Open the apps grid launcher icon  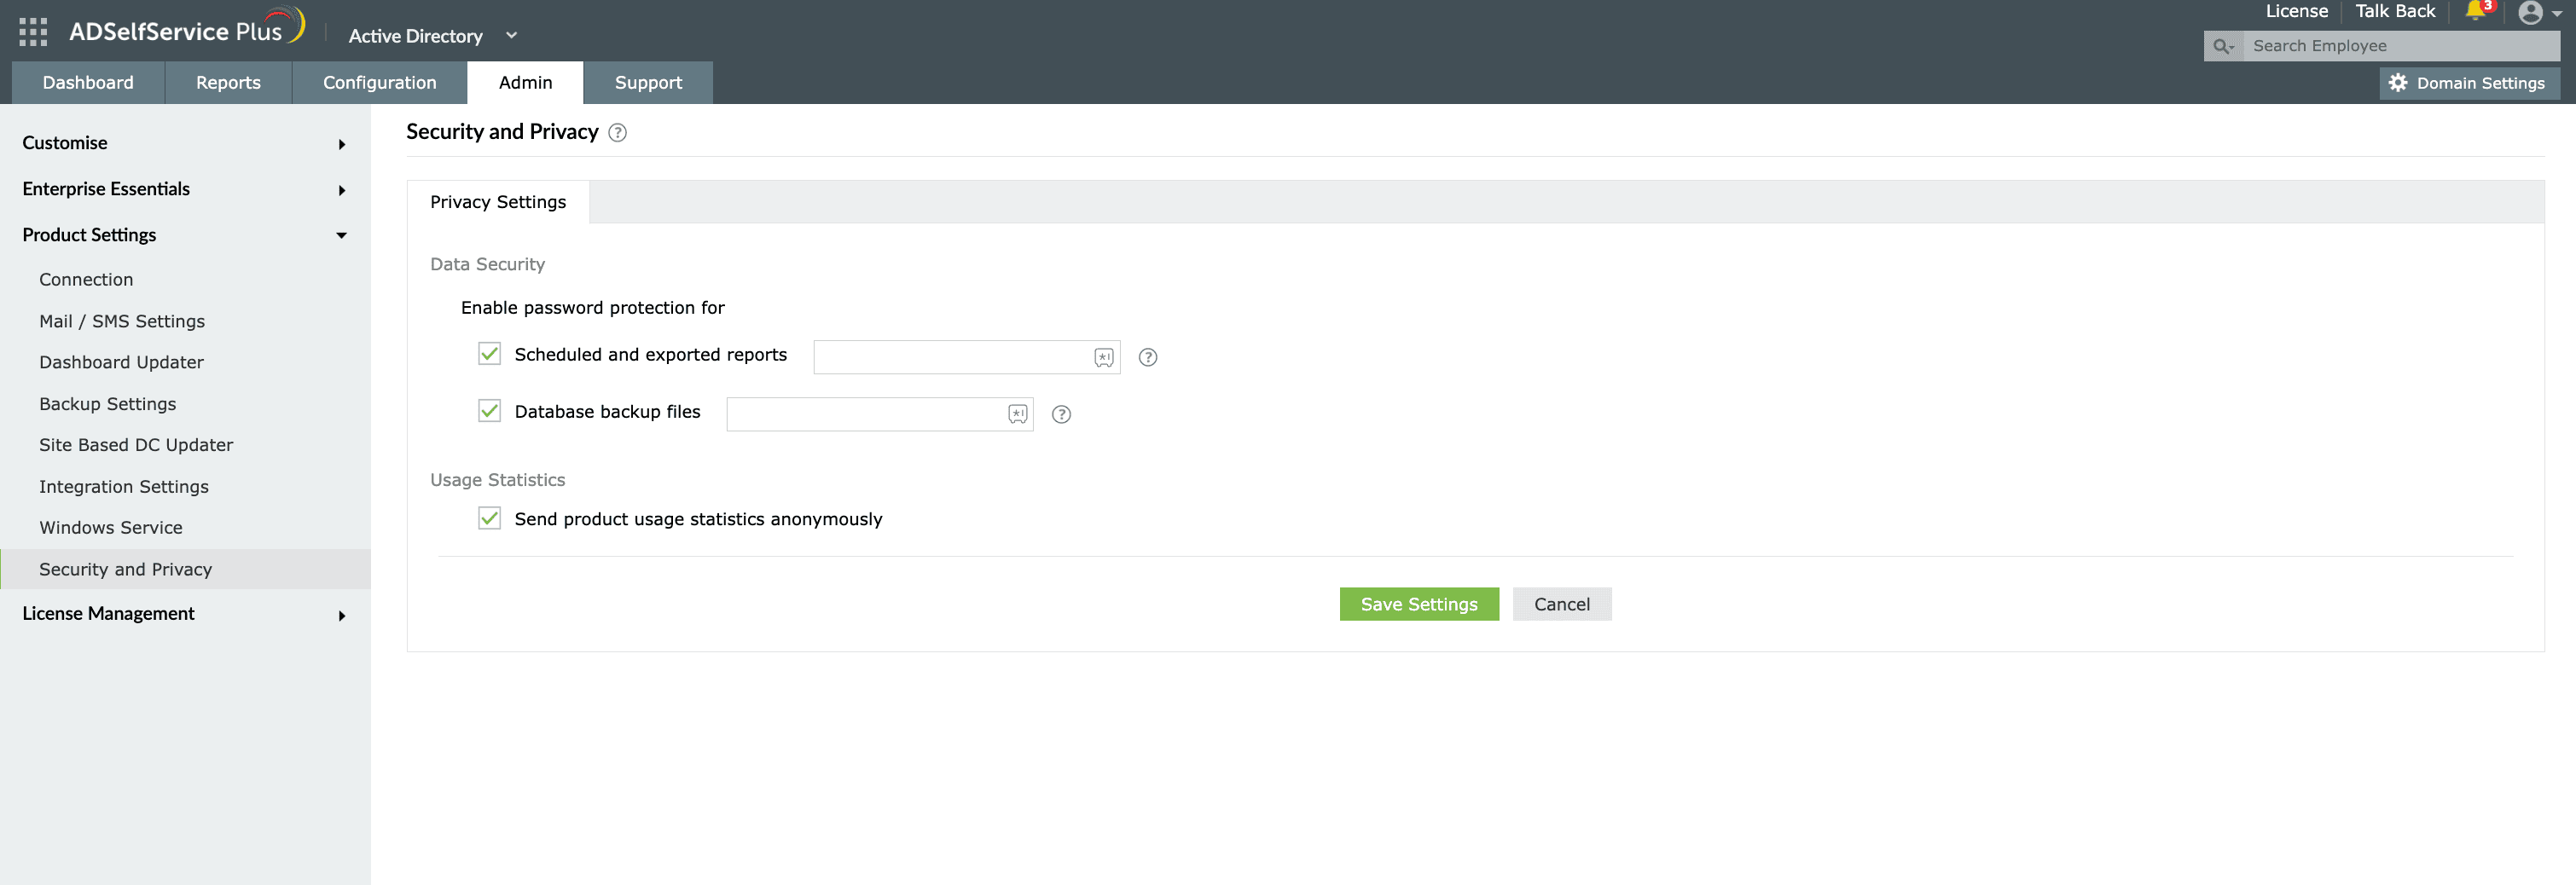[33, 32]
